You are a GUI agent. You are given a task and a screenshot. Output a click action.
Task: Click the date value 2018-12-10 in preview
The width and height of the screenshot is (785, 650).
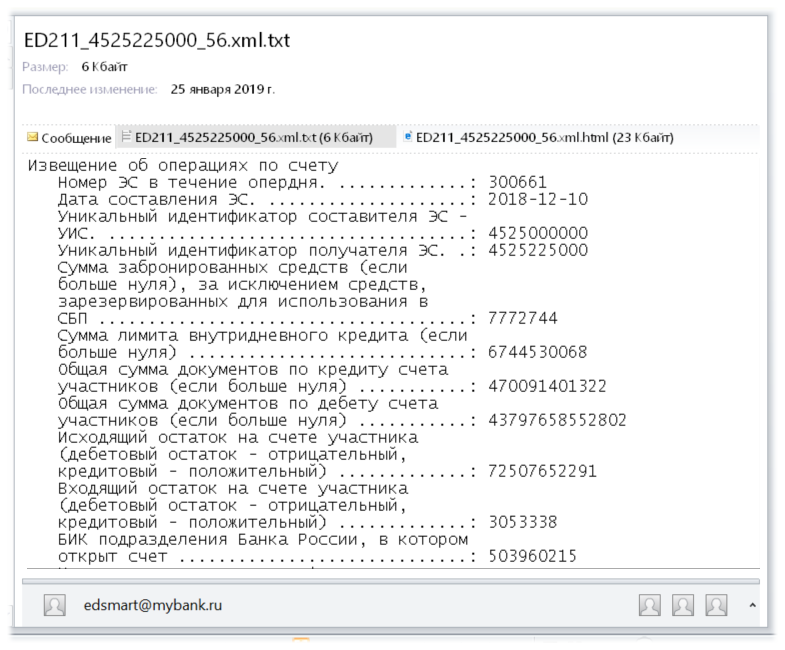(538, 199)
